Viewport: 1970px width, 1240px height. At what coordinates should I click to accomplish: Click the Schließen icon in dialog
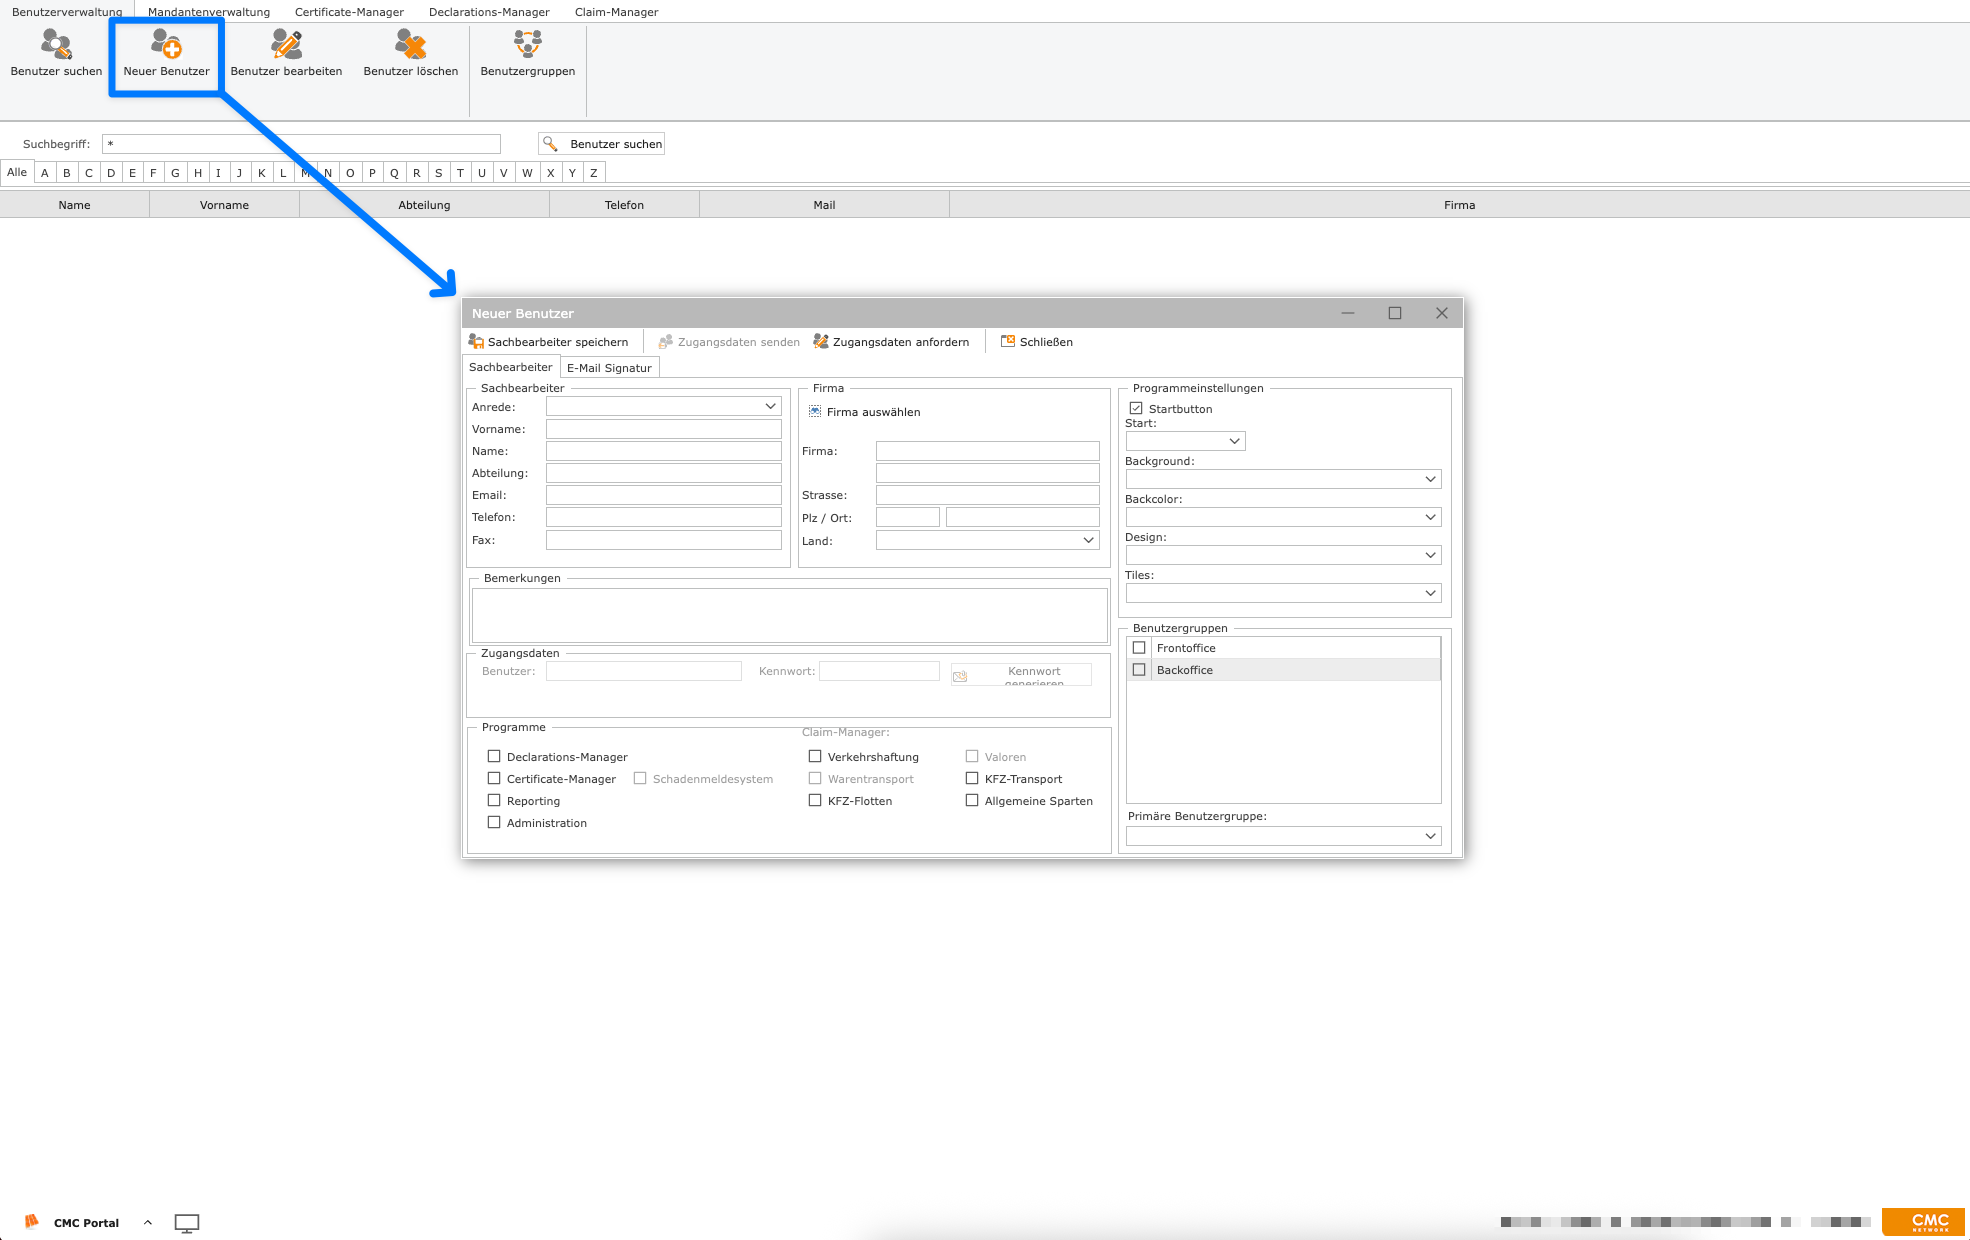(x=1008, y=342)
